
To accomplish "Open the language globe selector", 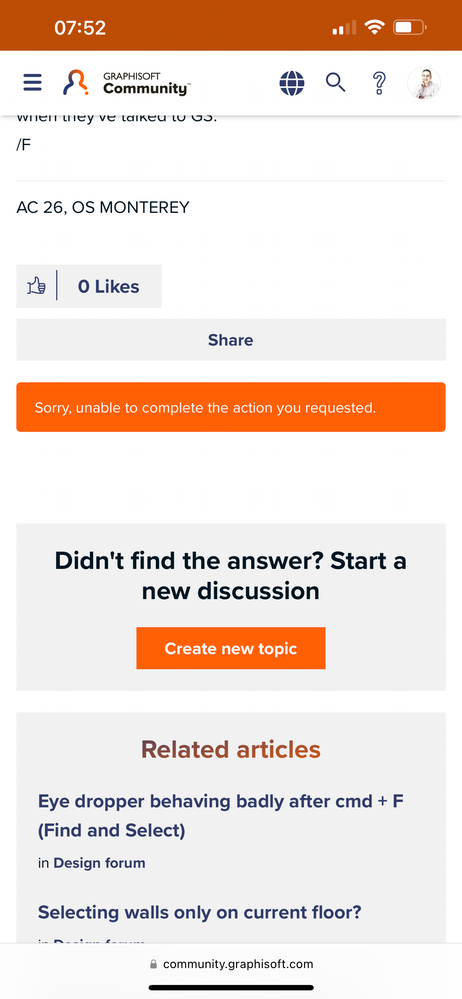I will tap(292, 83).
